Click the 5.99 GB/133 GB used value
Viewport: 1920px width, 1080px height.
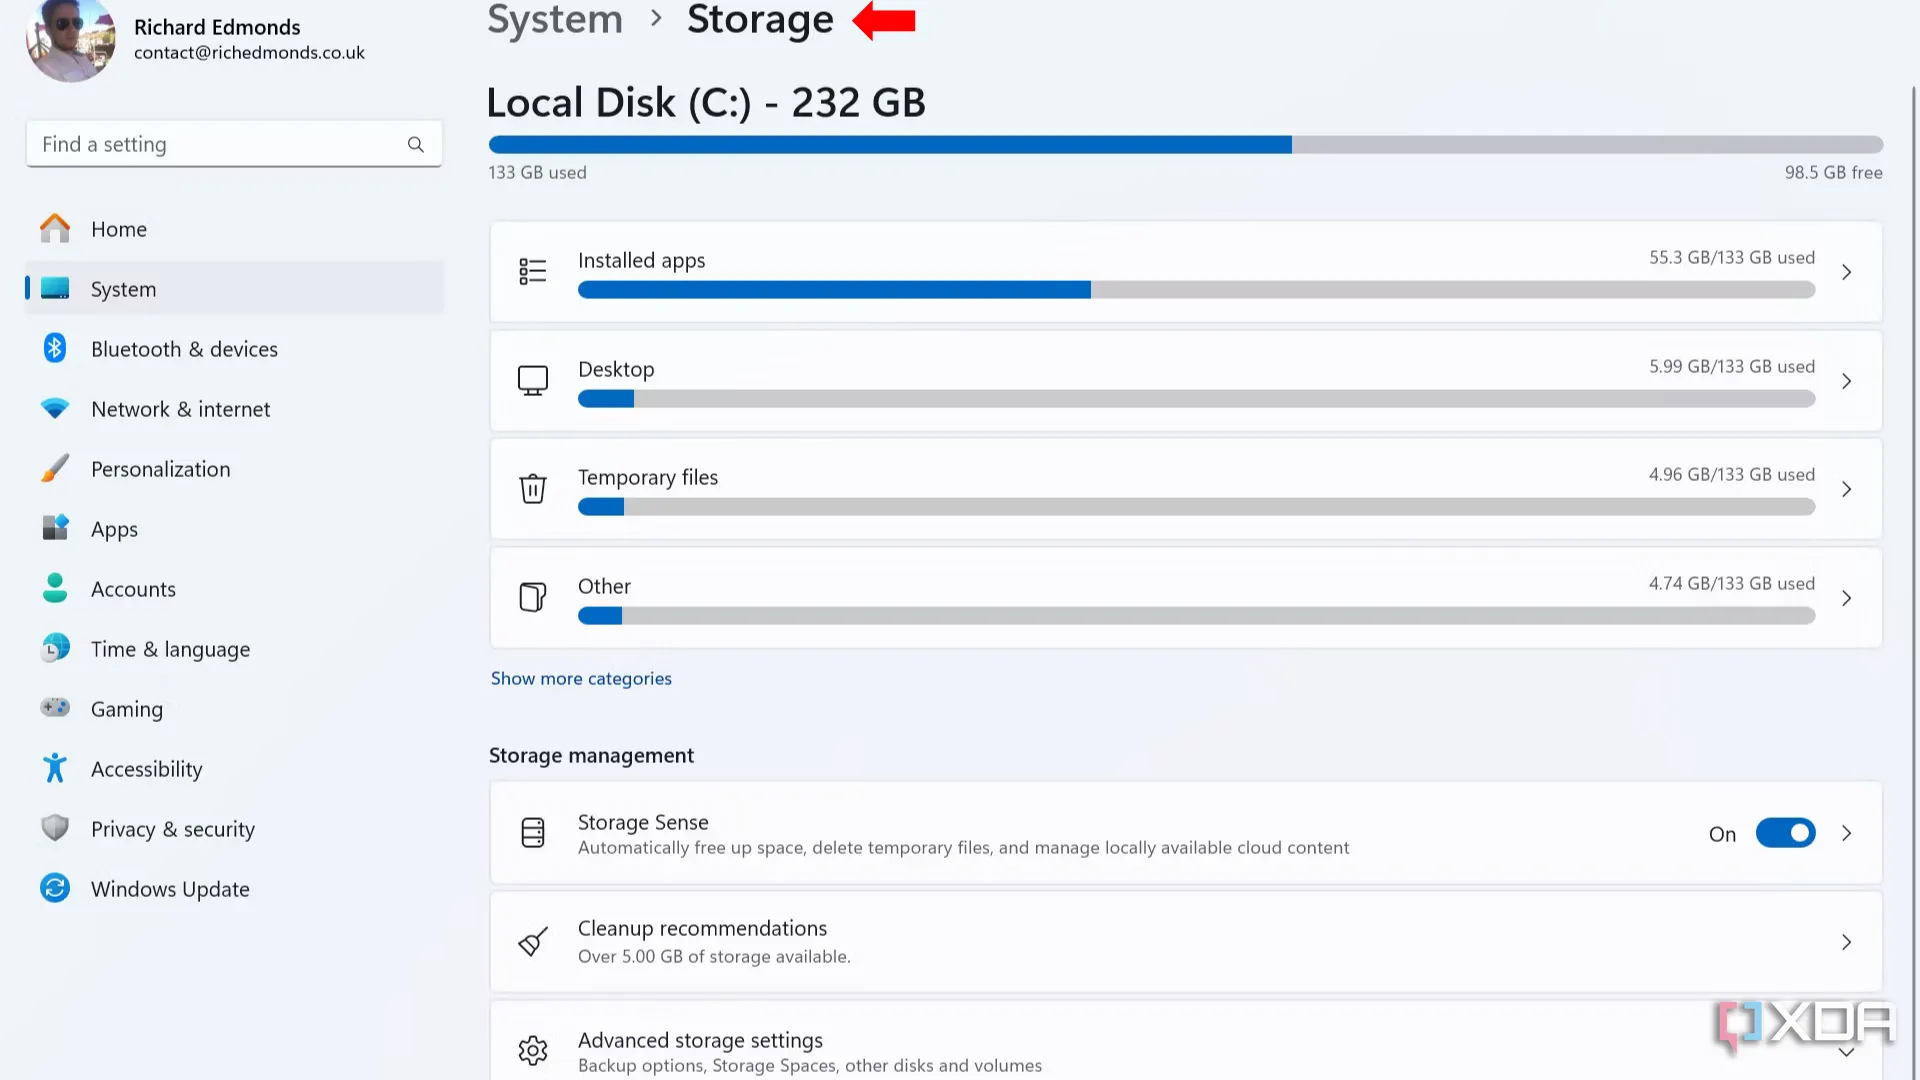pos(1731,367)
